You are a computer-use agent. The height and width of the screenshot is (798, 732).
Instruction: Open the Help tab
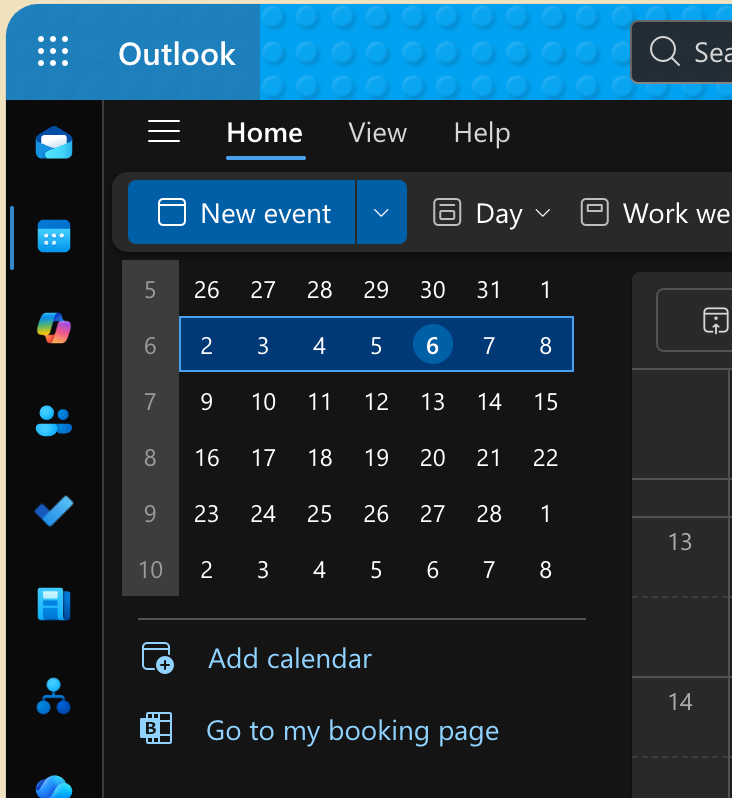[x=481, y=133]
